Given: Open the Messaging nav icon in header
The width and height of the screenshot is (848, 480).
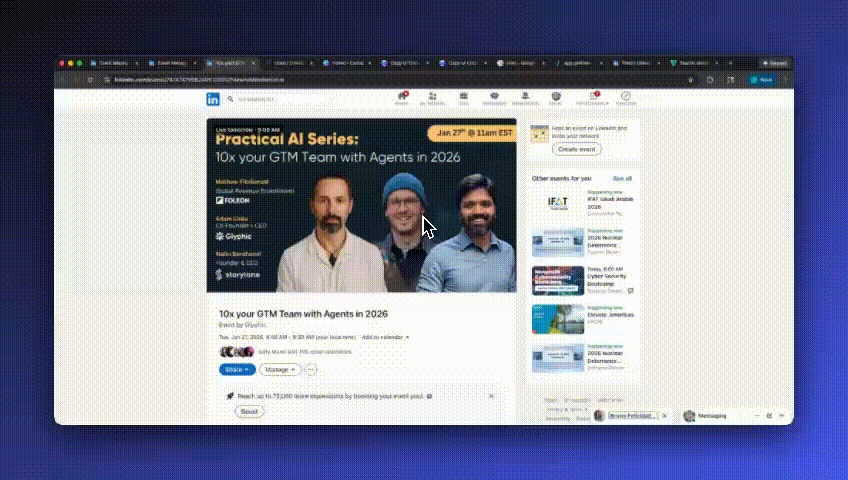Looking at the screenshot, I should coord(494,98).
